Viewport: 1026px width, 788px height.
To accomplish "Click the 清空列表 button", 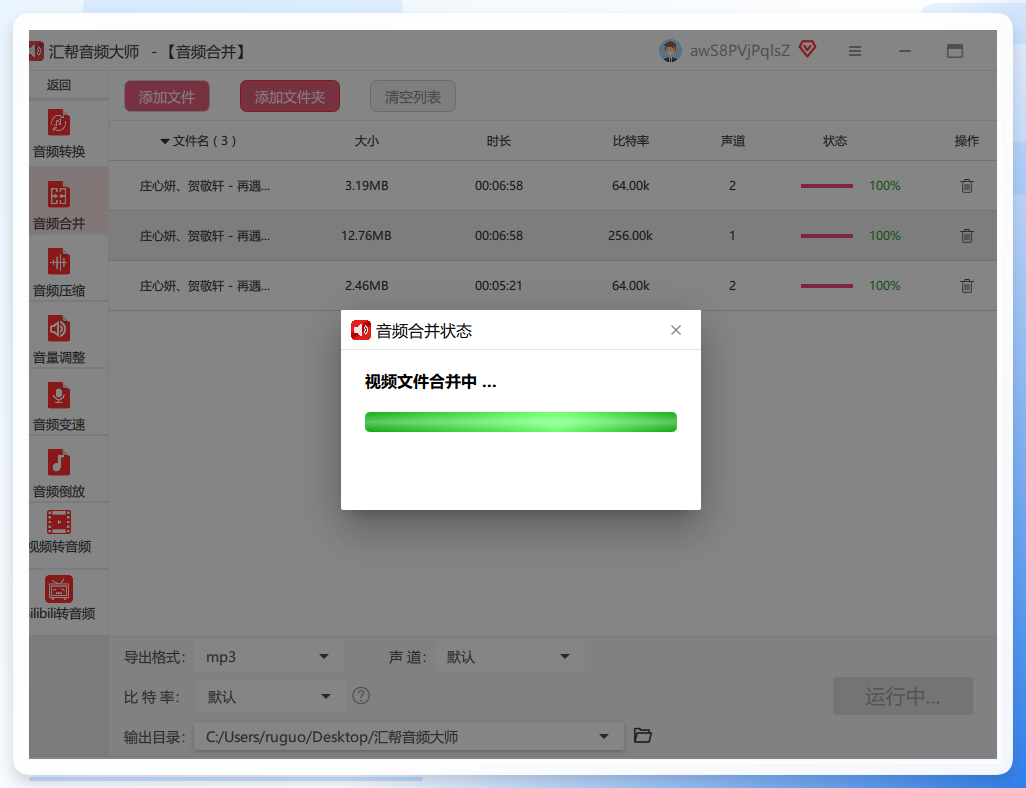I will [413, 97].
